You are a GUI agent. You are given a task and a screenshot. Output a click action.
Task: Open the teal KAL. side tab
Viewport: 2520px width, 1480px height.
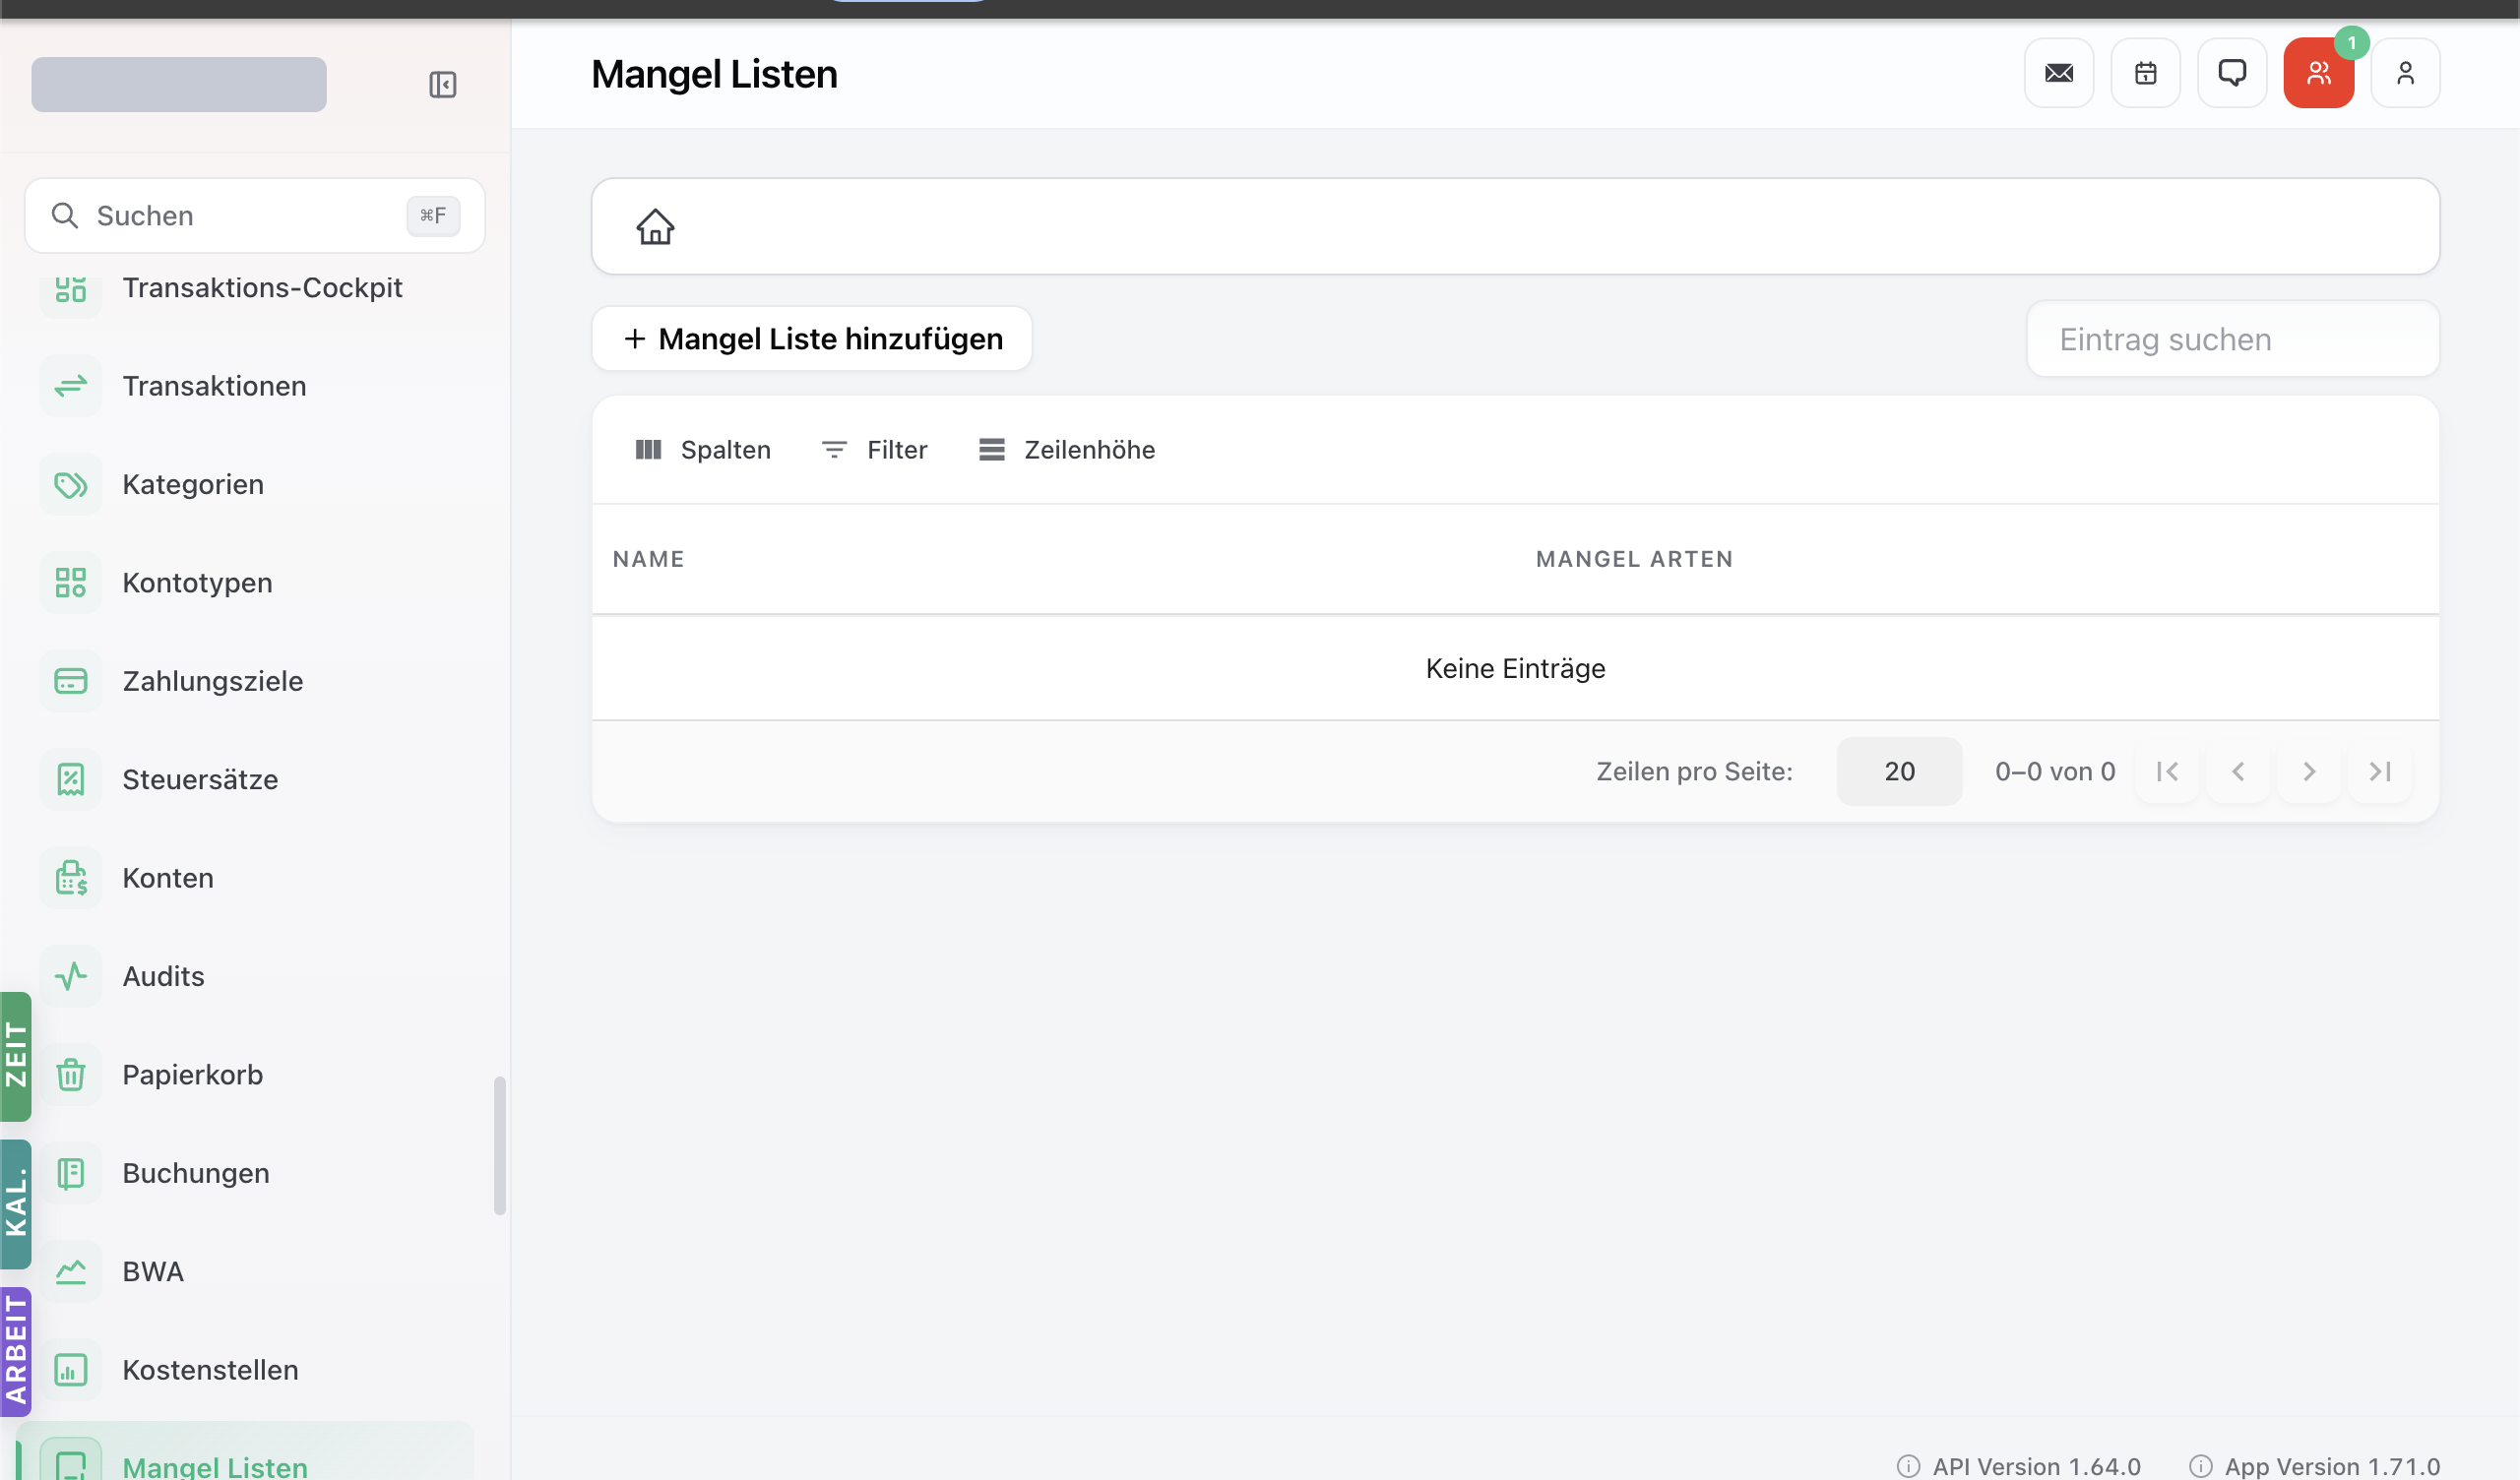(16, 1204)
